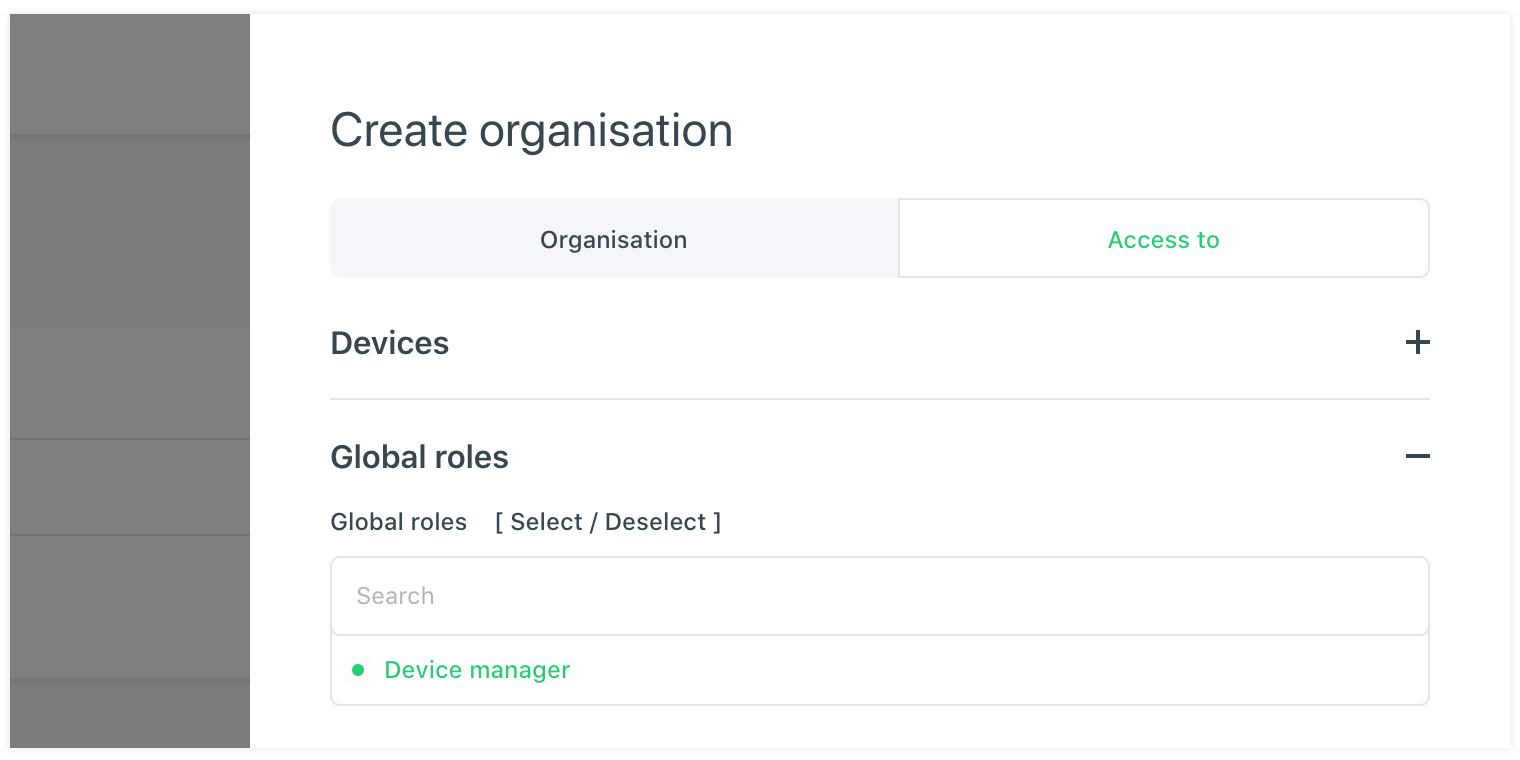Click the Devices section heading

[x=389, y=343]
